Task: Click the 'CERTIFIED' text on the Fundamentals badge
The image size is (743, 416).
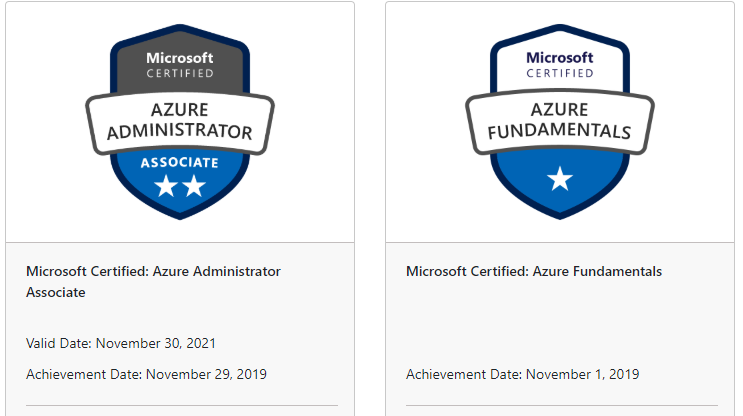Action: (560, 73)
